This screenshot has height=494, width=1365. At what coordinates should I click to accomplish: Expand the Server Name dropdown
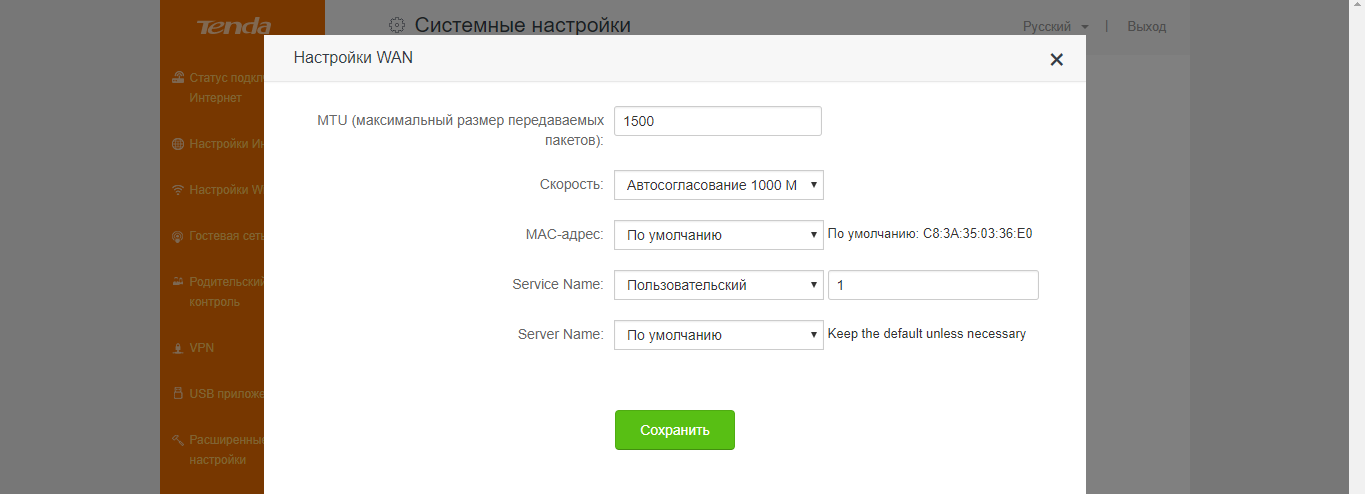click(x=718, y=335)
